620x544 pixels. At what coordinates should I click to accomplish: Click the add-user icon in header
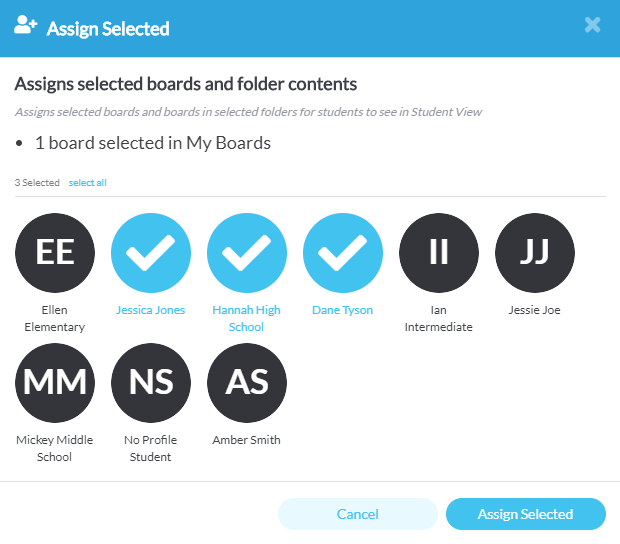pyautogui.click(x=25, y=25)
